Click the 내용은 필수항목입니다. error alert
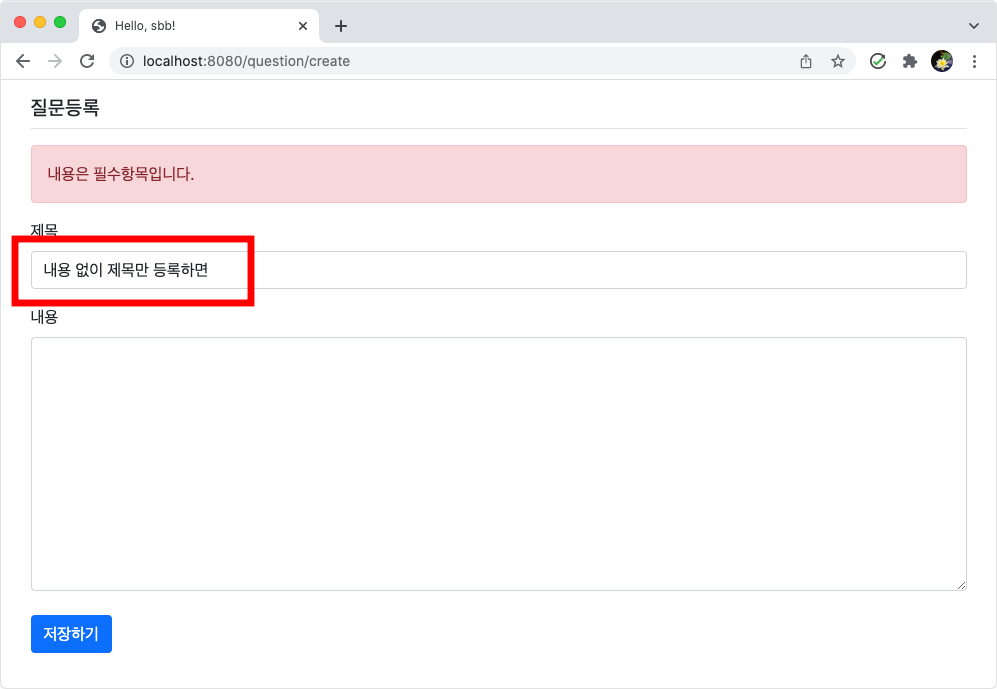Image resolution: width=997 pixels, height=689 pixels. click(498, 174)
